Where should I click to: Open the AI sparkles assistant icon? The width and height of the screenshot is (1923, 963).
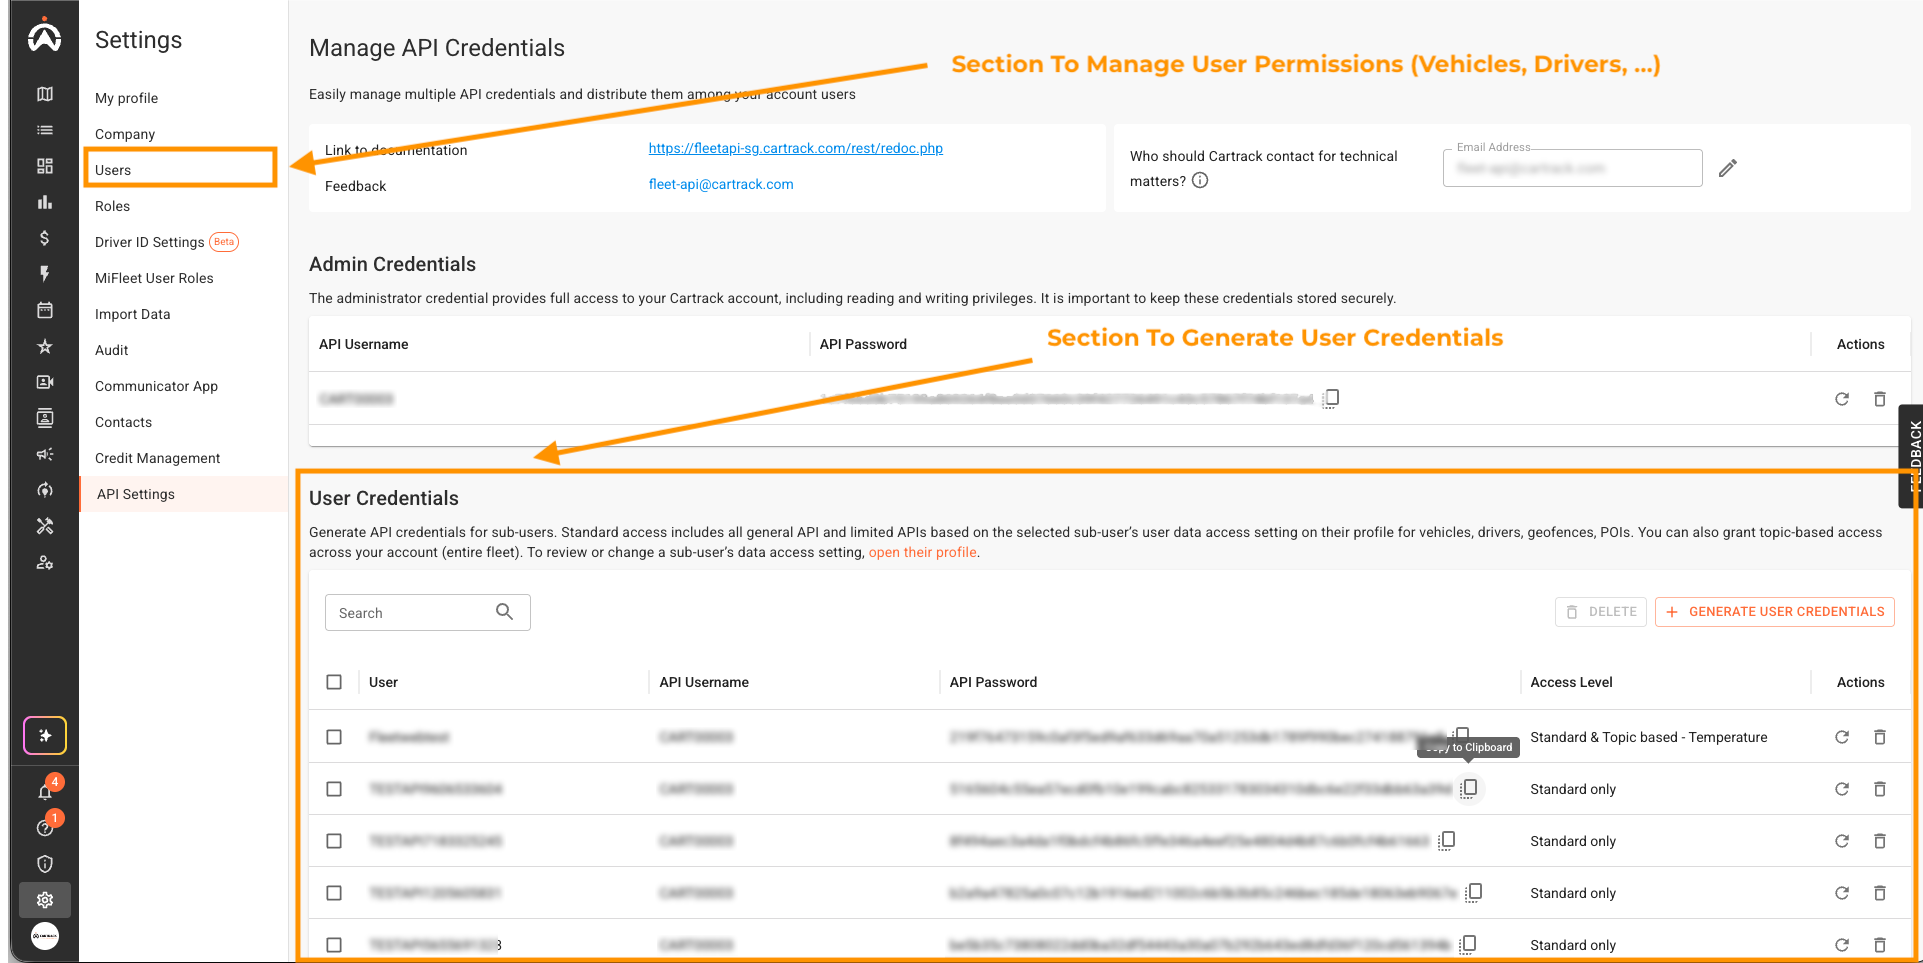[x=44, y=735]
